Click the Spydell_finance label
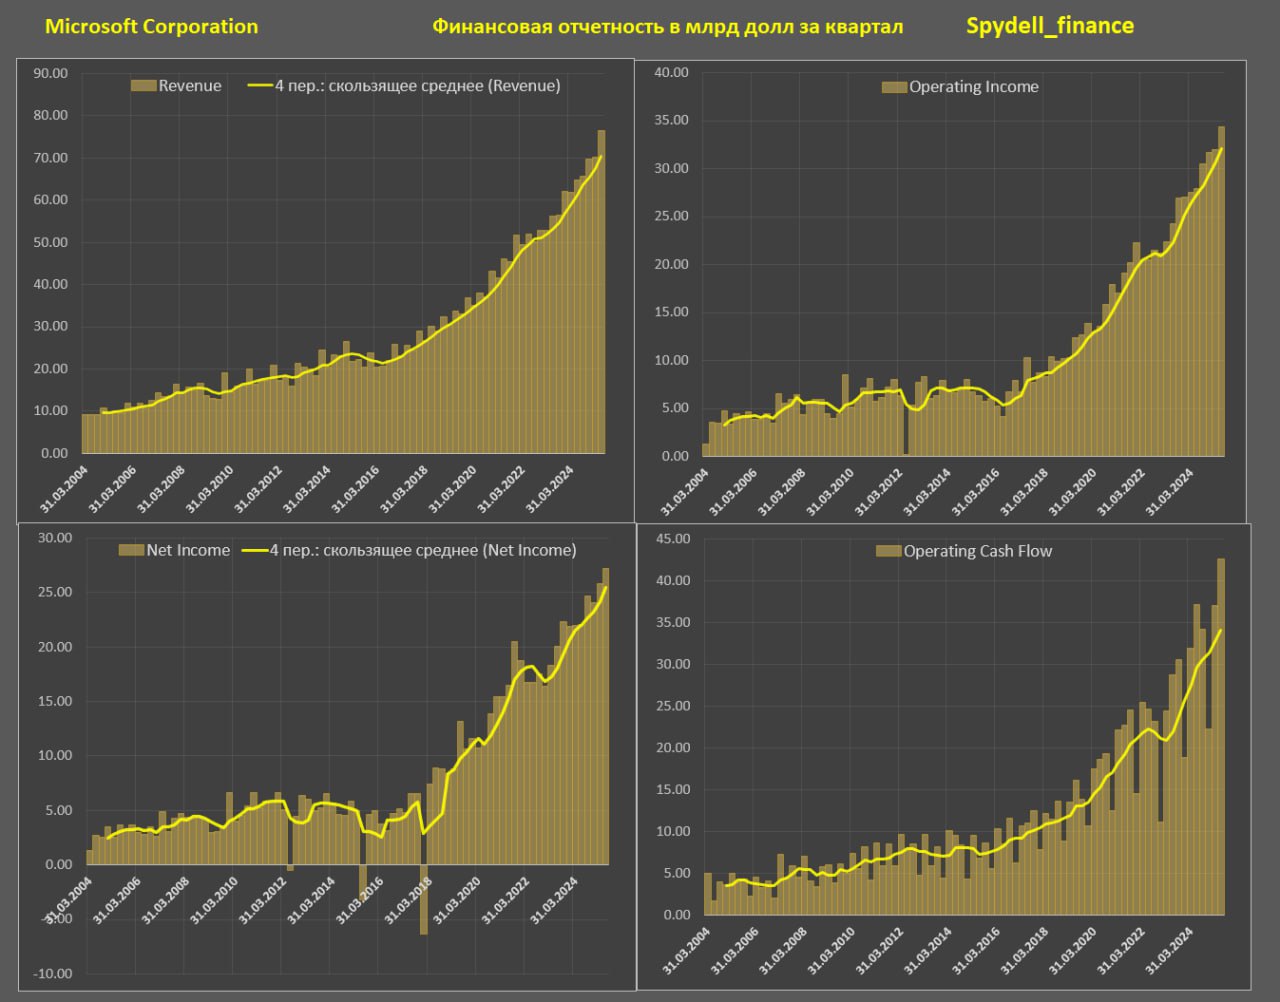The width and height of the screenshot is (1280, 1002). [1049, 26]
